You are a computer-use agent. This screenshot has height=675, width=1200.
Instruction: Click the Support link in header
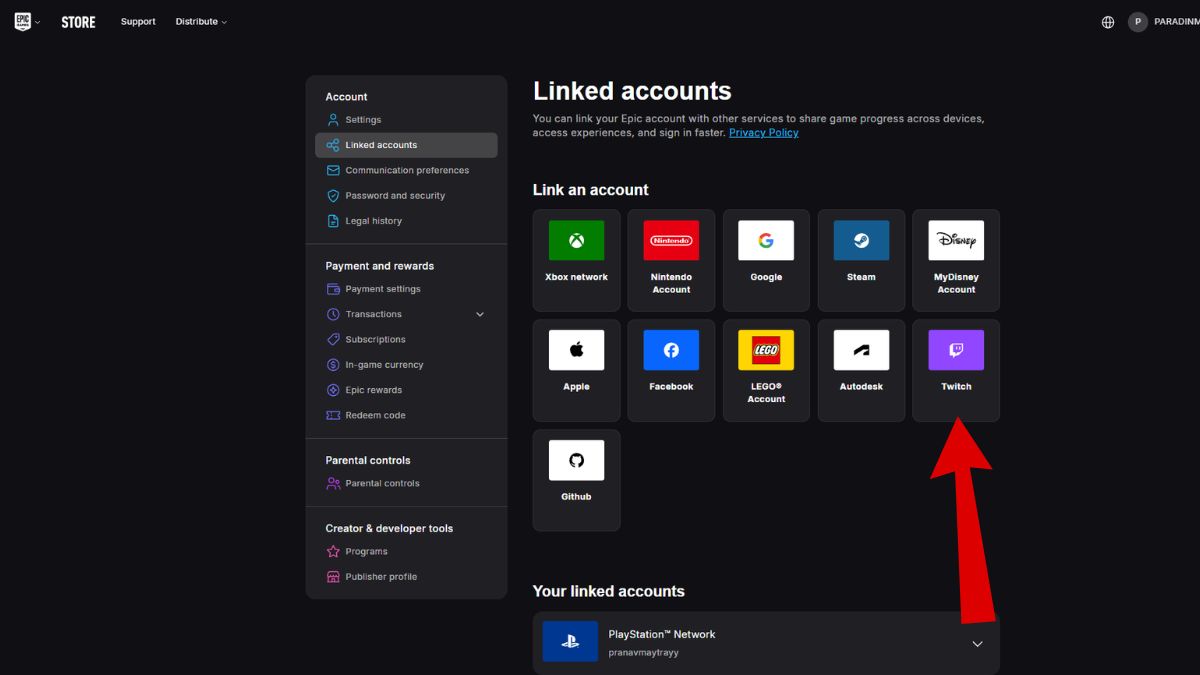click(138, 22)
